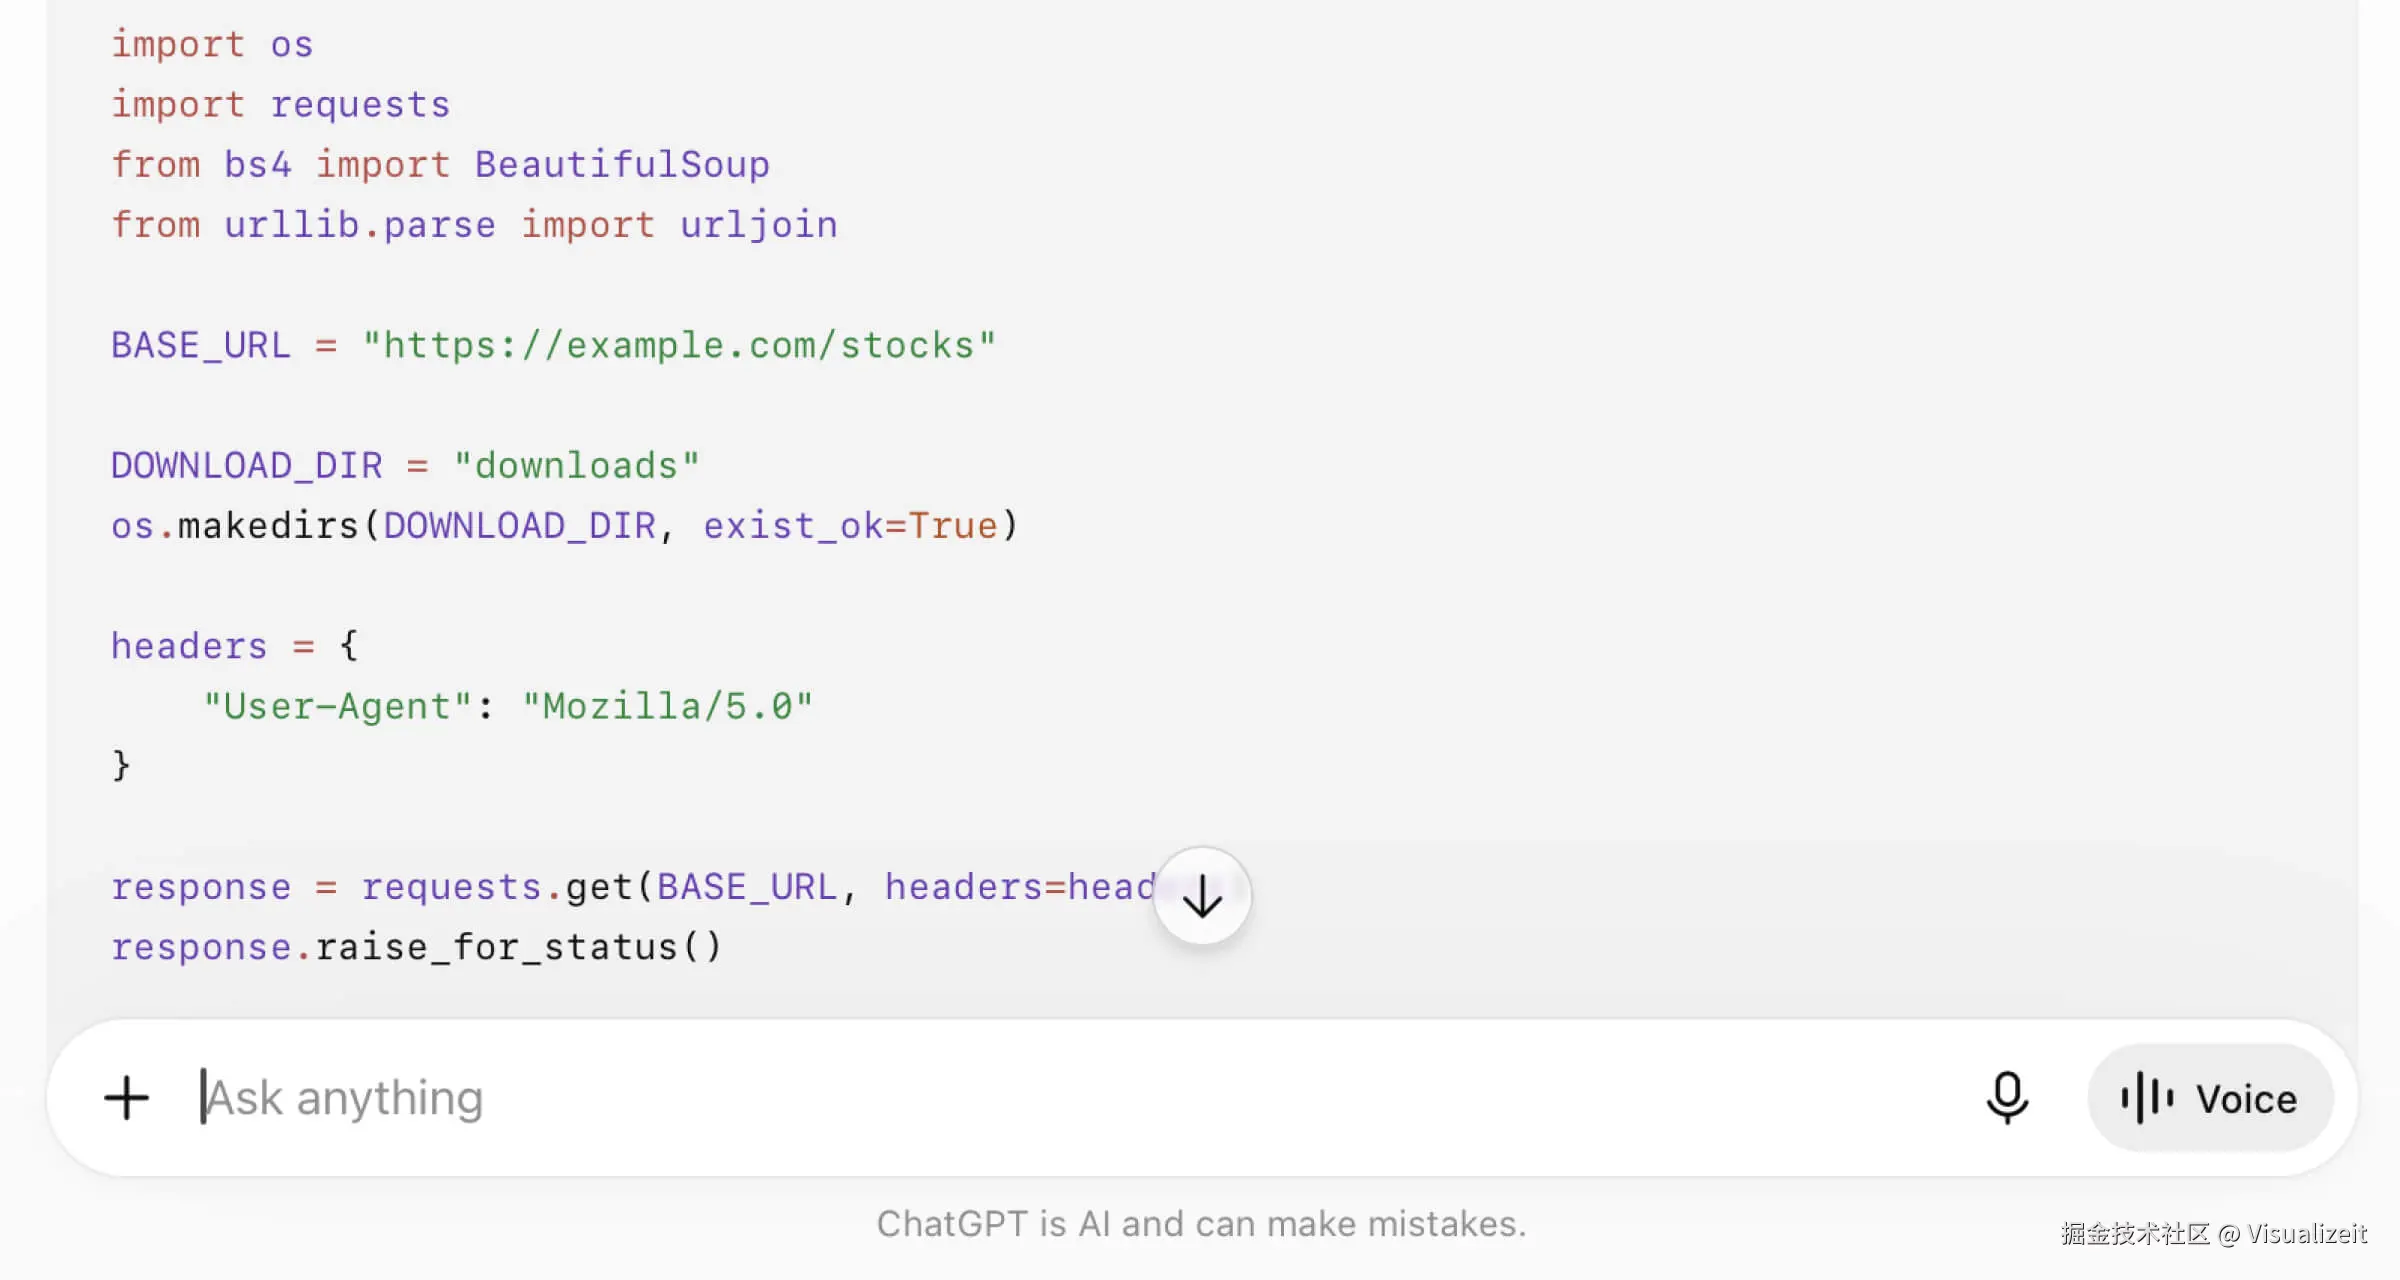
Task: Click the "https://example.com/stocks" string
Action: coord(679,345)
